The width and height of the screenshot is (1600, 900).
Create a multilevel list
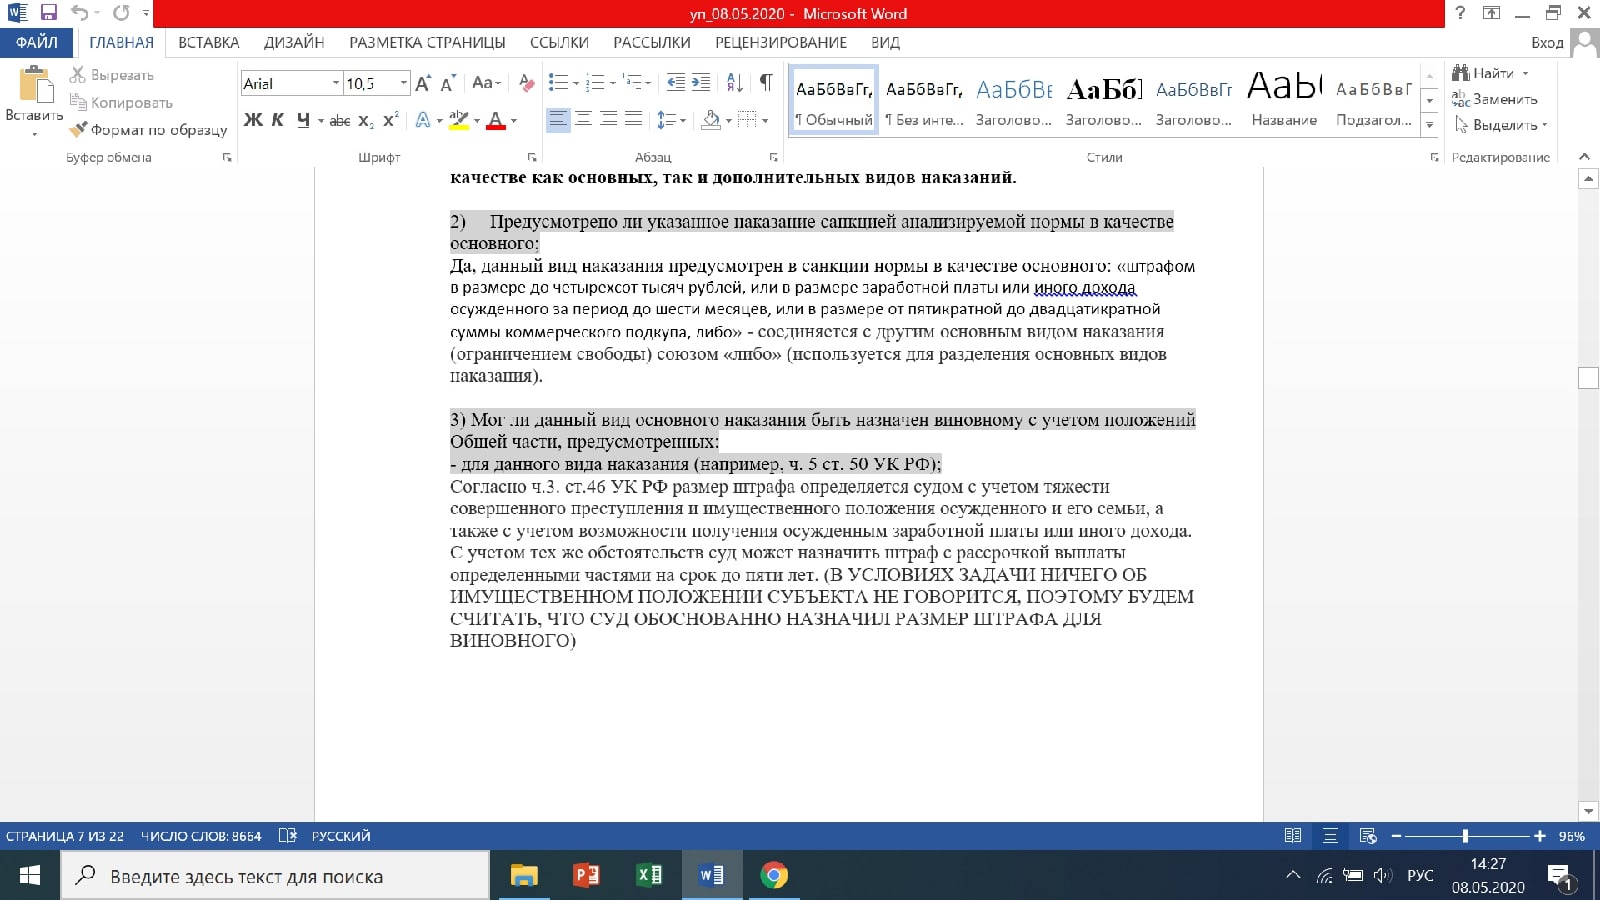point(632,83)
